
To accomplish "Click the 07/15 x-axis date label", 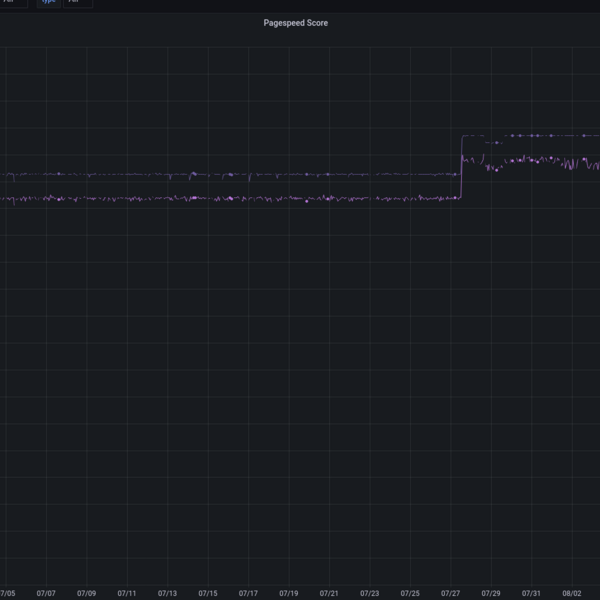I will (208, 593).
